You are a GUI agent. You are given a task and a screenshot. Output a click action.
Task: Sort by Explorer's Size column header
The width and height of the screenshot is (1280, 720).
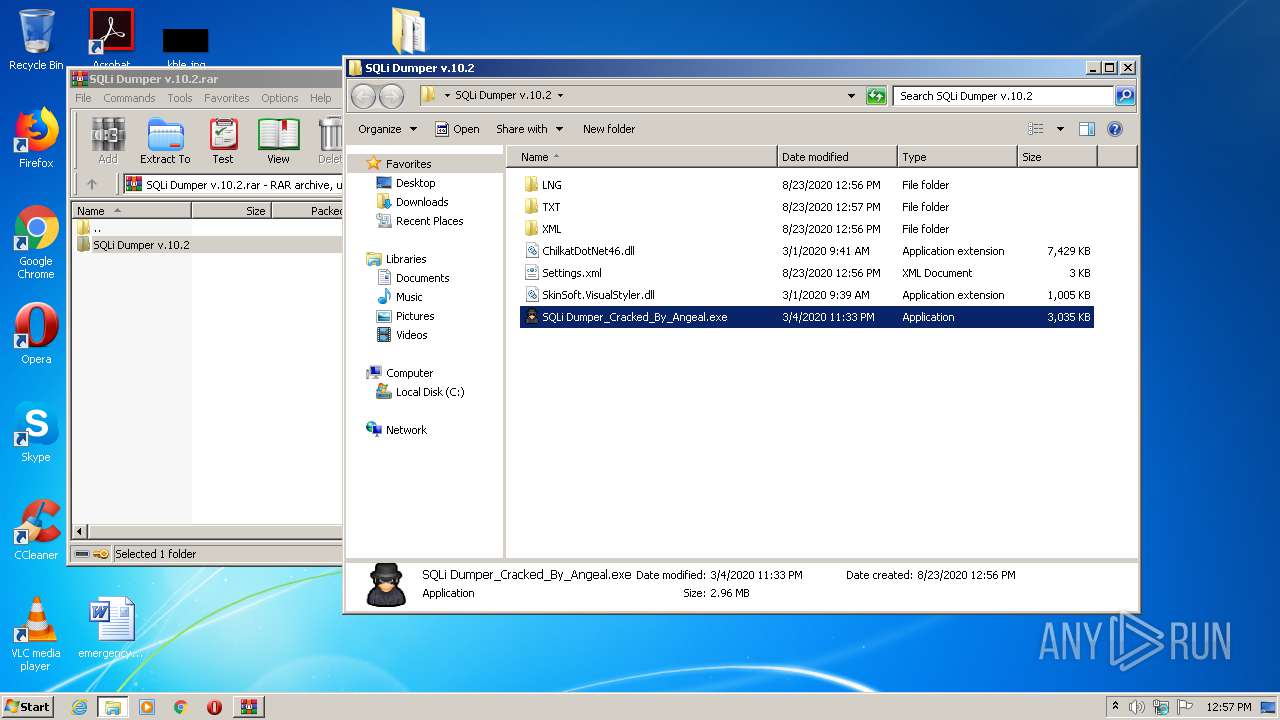[x=1057, y=157]
